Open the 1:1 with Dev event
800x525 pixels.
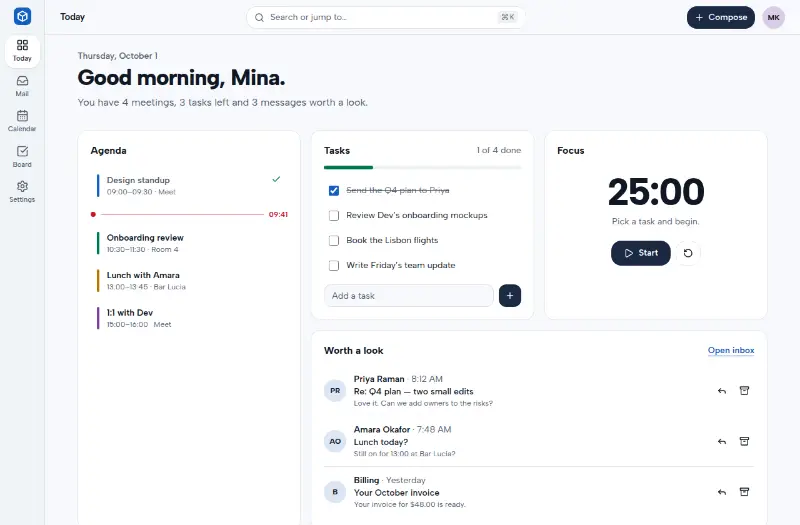coord(189,318)
